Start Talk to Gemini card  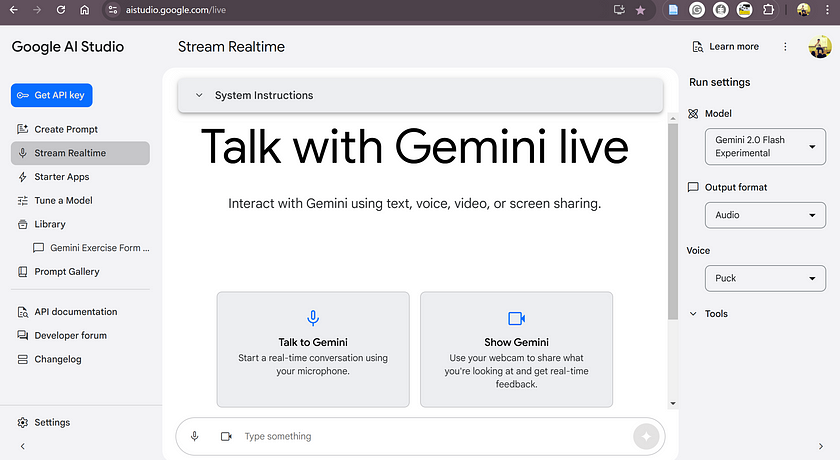tap(313, 350)
